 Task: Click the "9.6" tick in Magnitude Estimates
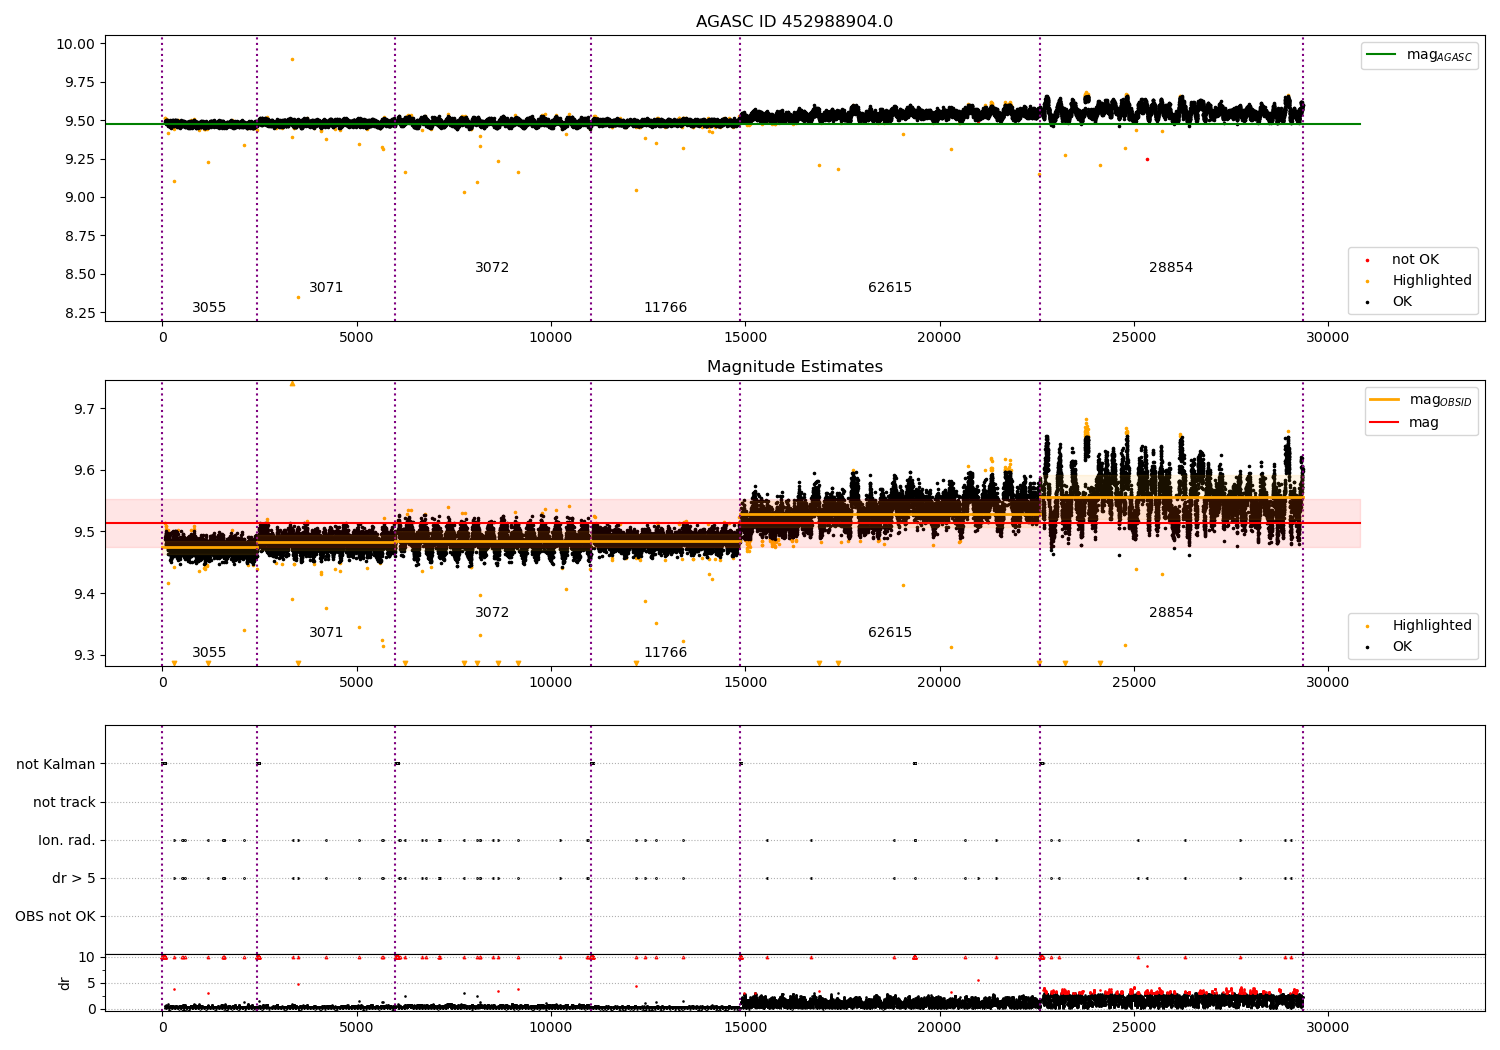(84, 470)
